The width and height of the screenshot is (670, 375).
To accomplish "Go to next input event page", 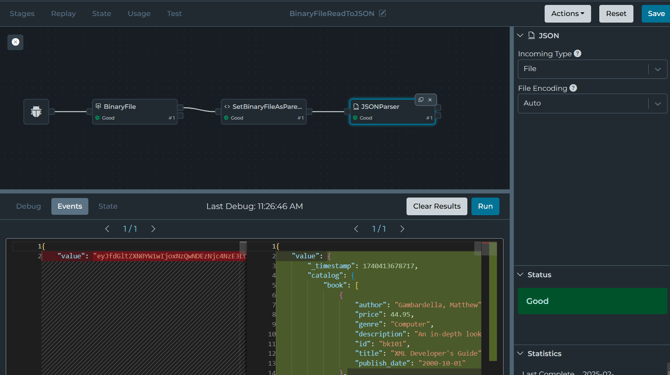I will pyautogui.click(x=153, y=229).
